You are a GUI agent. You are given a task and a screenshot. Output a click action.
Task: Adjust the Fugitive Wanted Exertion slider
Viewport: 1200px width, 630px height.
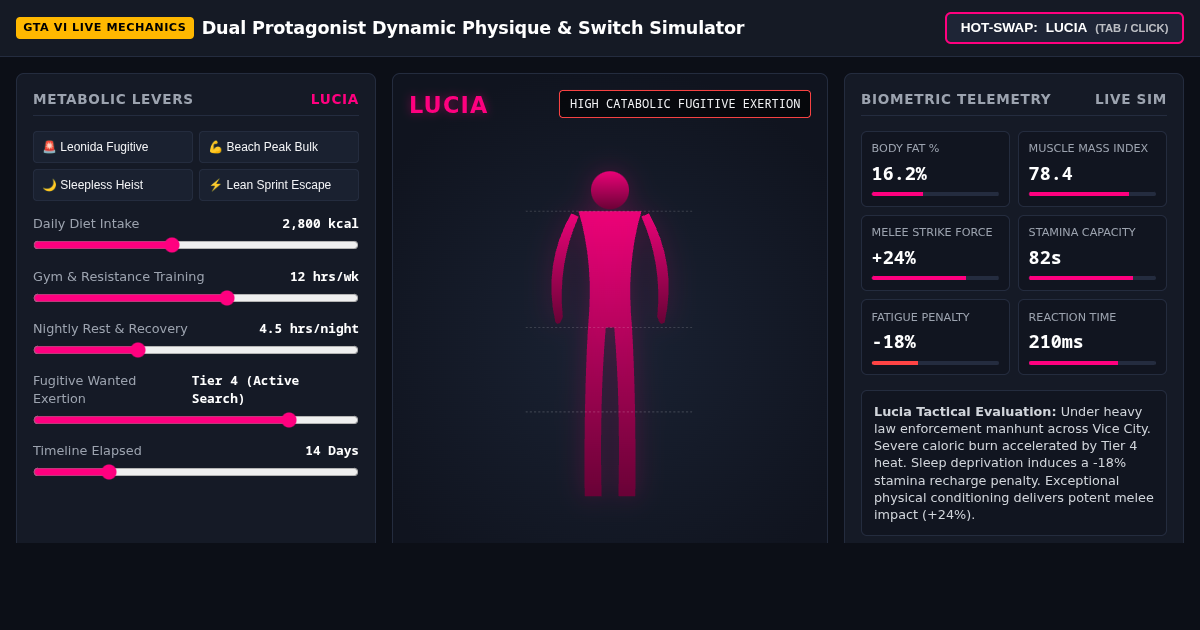[x=196, y=420]
